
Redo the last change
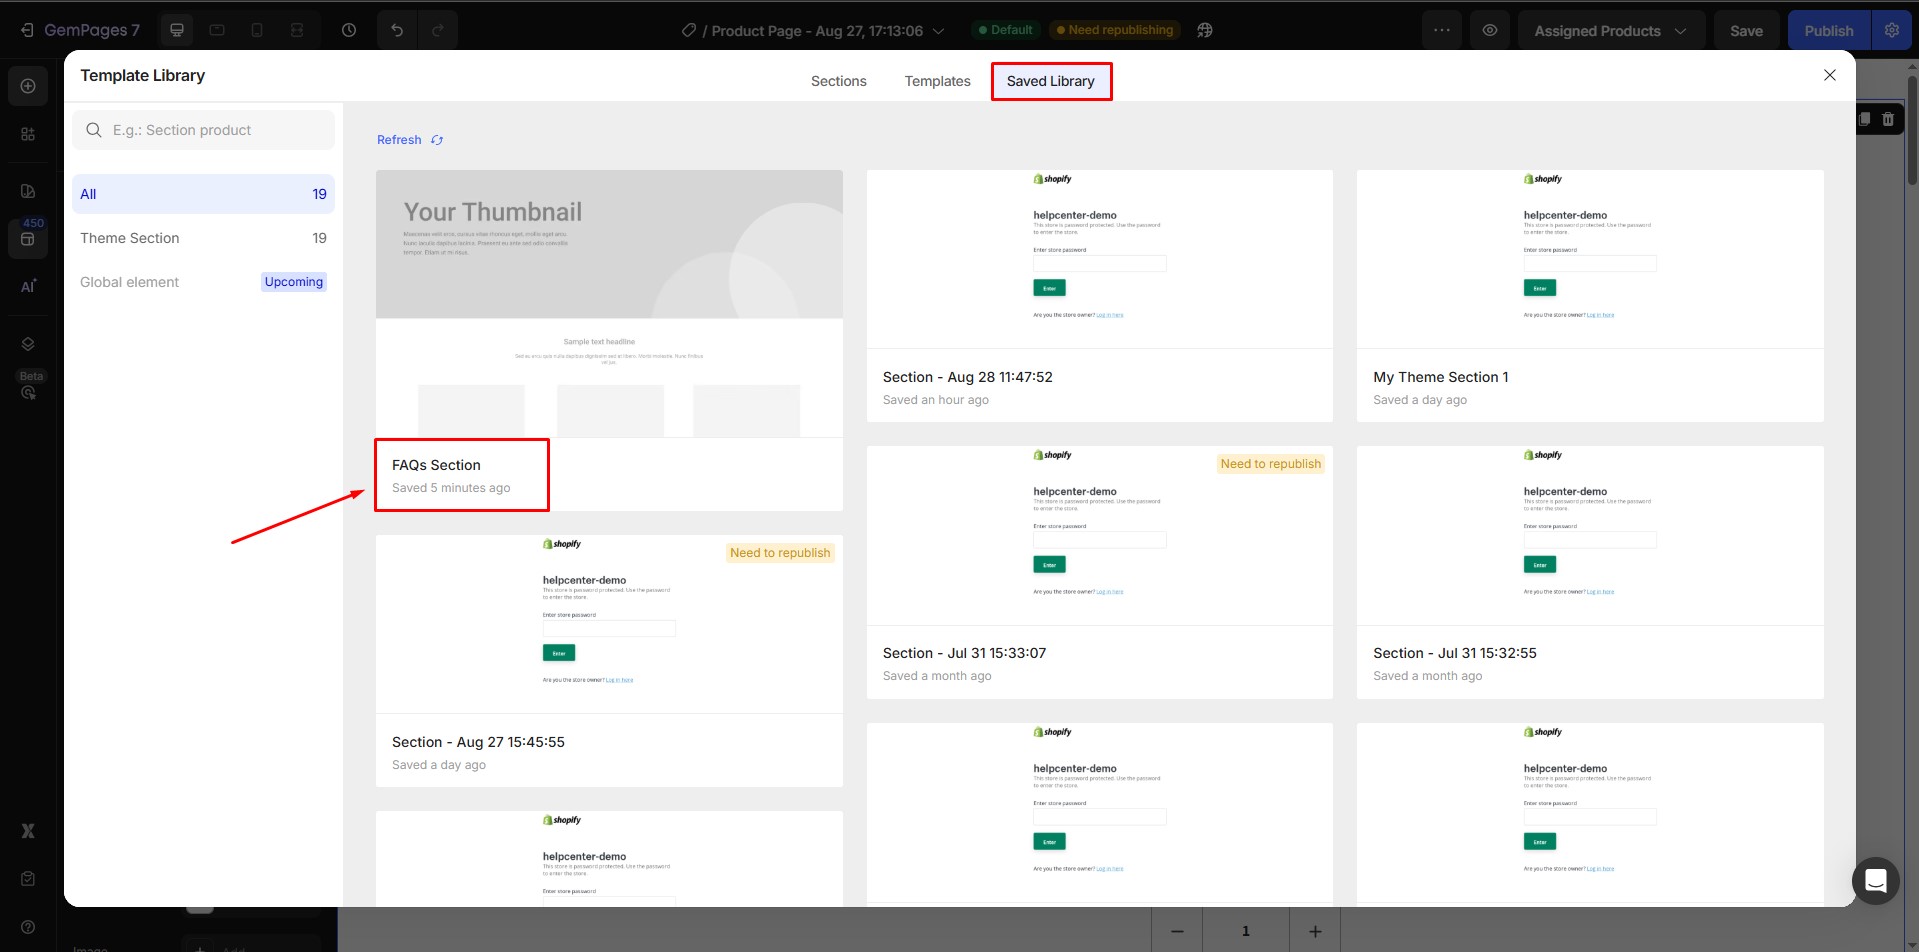pyautogui.click(x=438, y=30)
